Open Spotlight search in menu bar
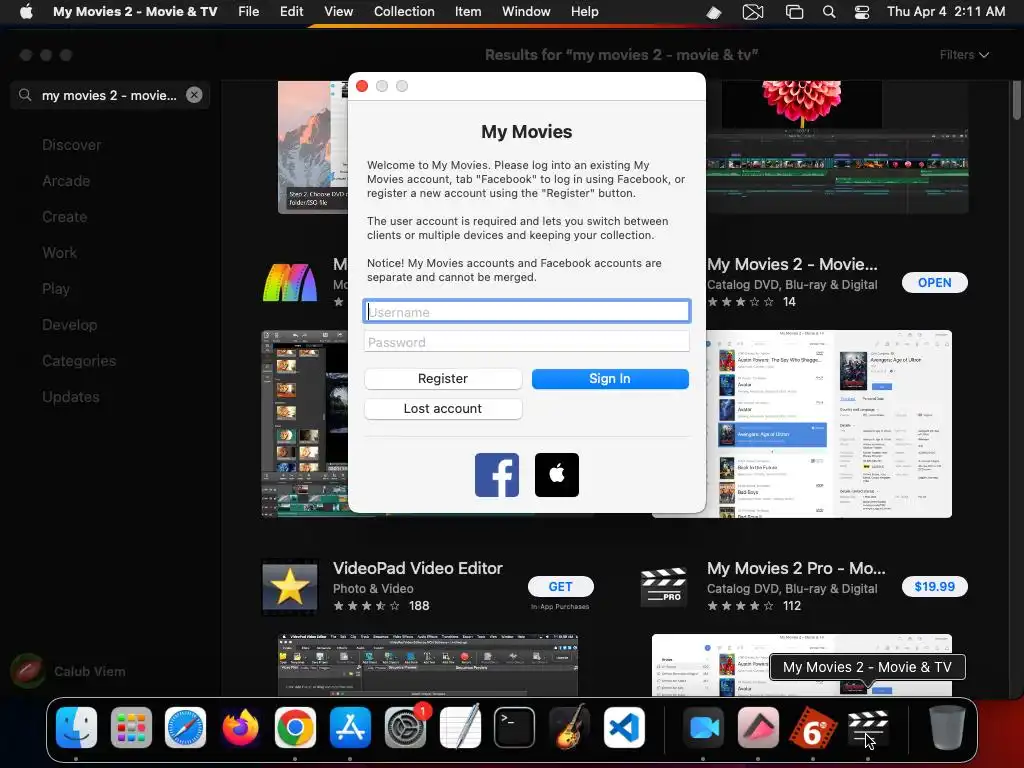 (829, 12)
